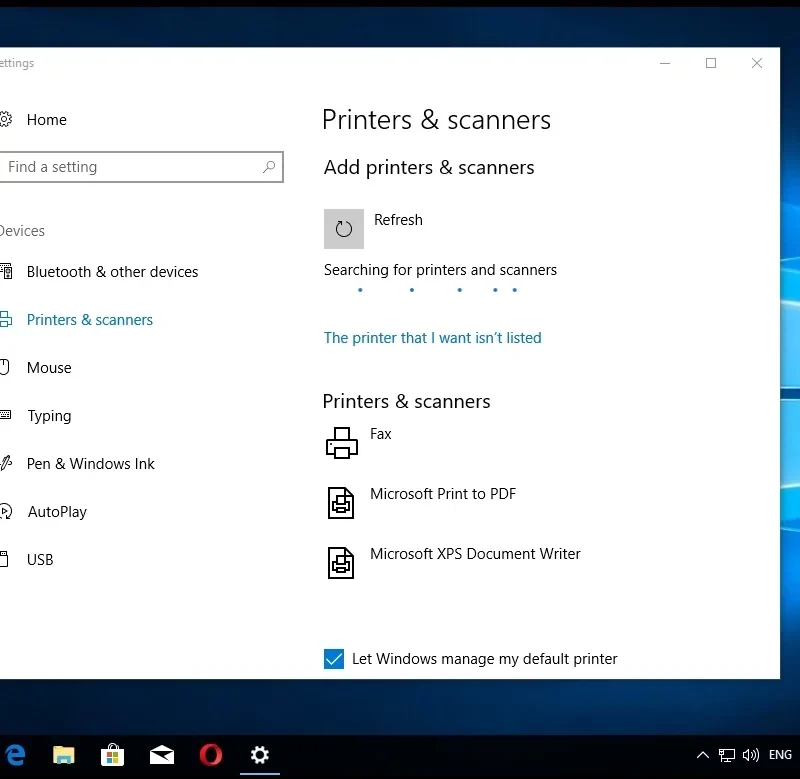Open AutoPlay settings
This screenshot has width=800, height=779.
(57, 512)
